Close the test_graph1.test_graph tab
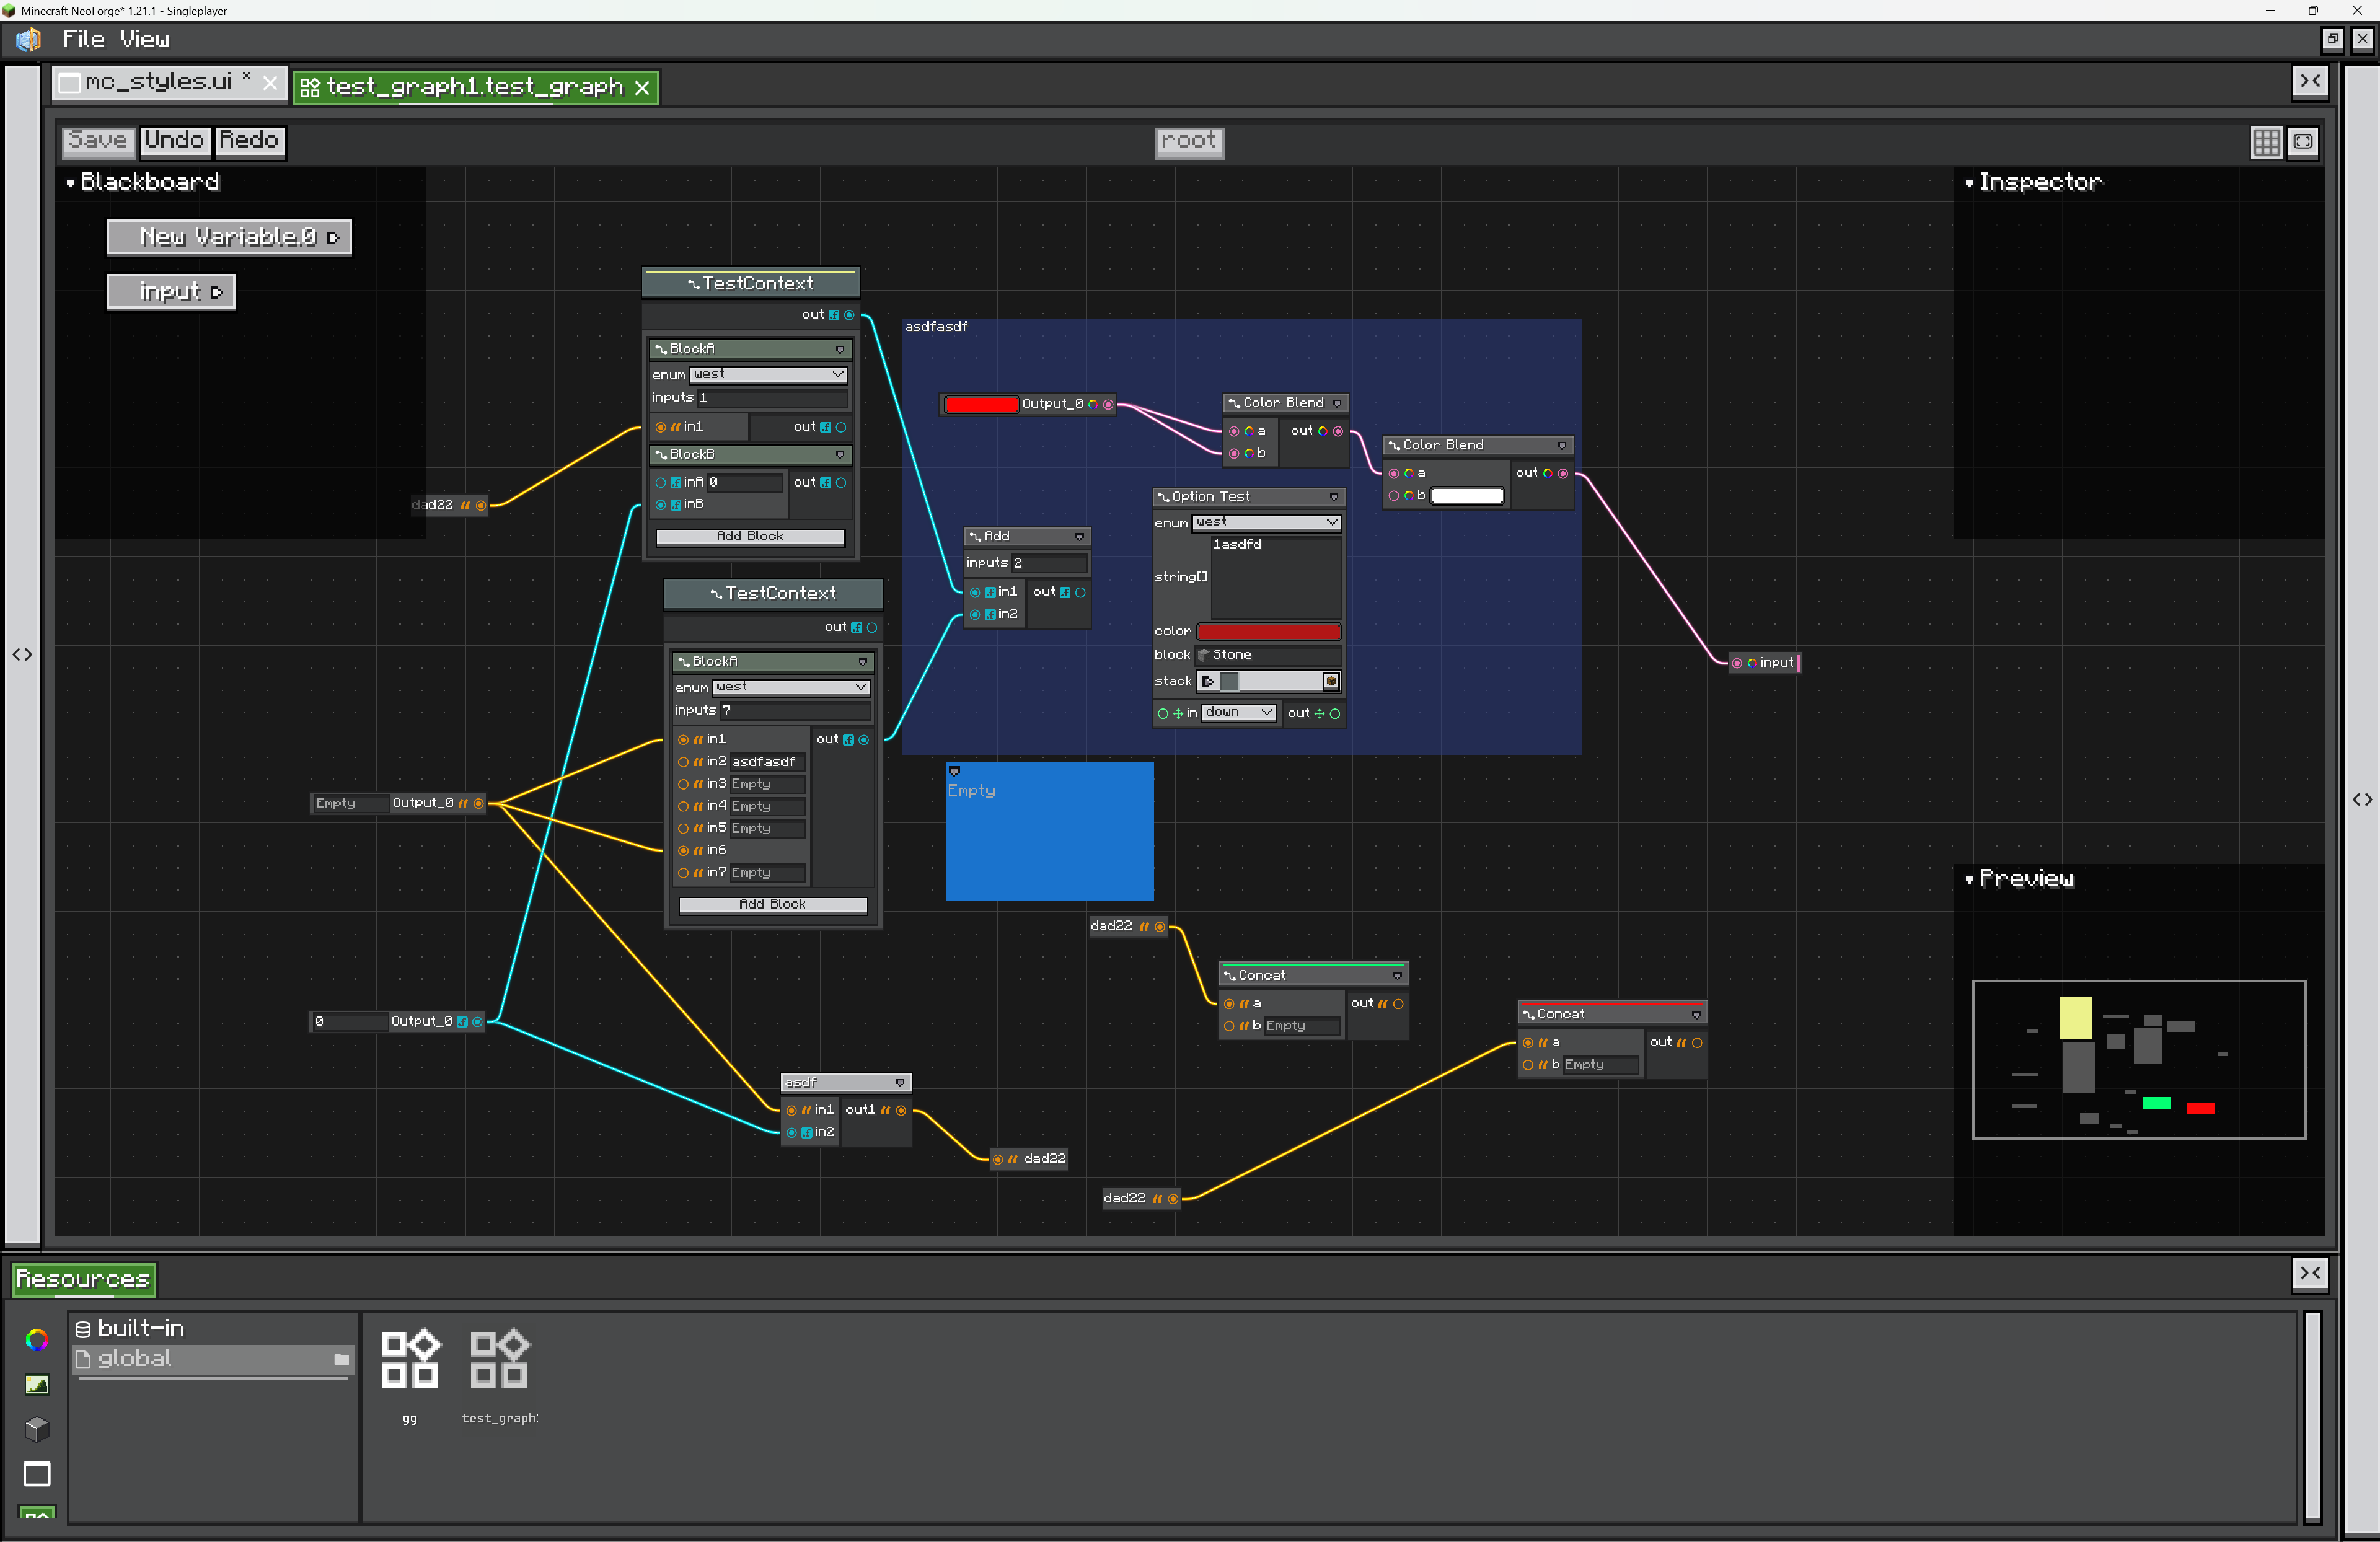The height and width of the screenshot is (1542, 2380). coord(642,88)
